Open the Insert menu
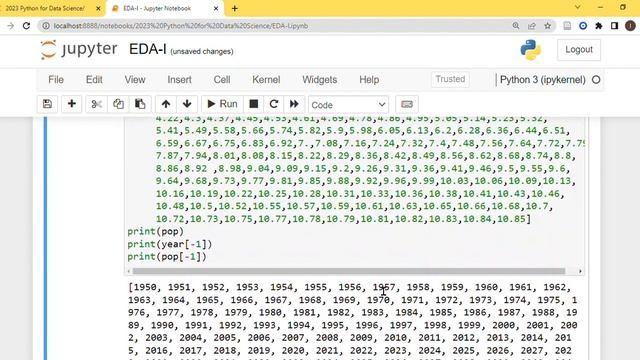This screenshot has width=640, height=360. 179,80
